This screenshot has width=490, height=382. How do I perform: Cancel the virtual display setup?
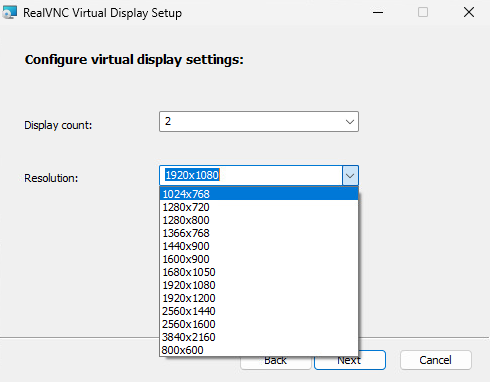[436, 360]
